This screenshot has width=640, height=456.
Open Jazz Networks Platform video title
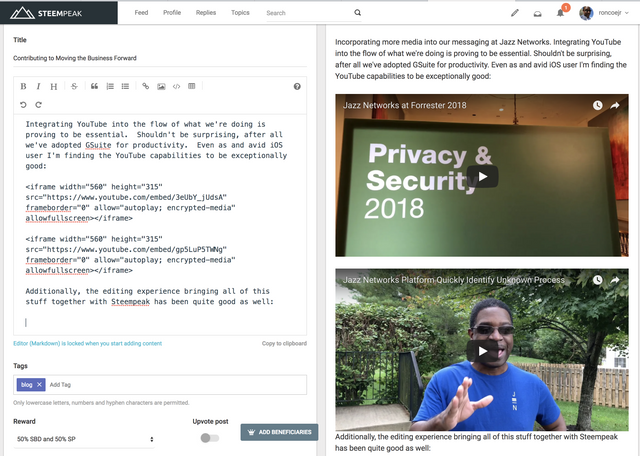[453, 280]
